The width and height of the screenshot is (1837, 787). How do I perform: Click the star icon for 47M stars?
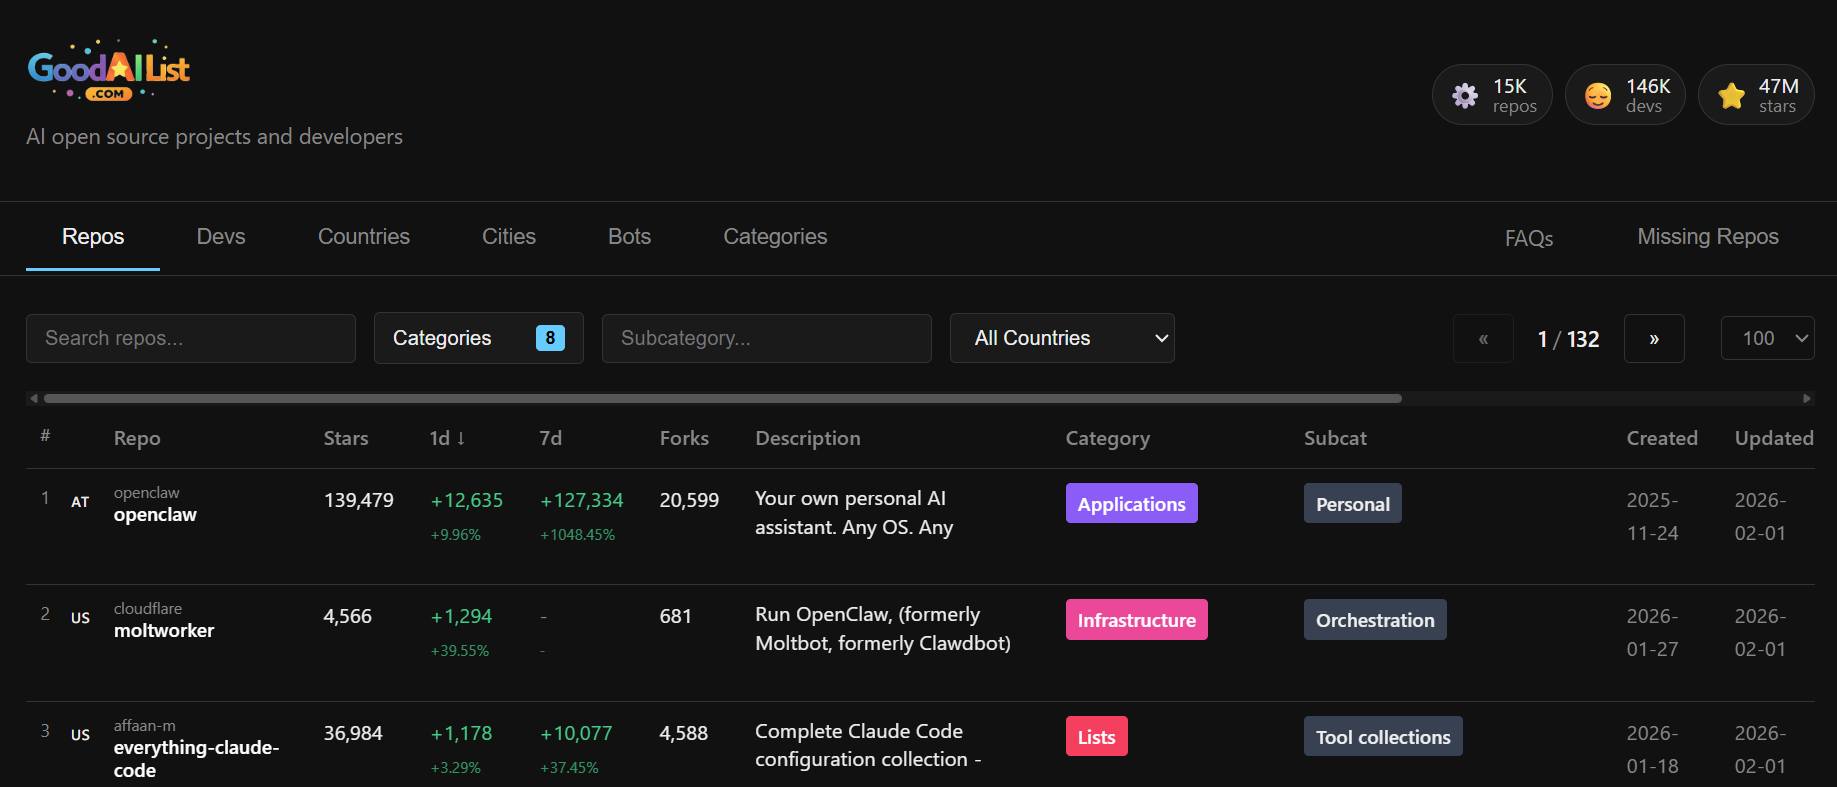(x=1731, y=95)
